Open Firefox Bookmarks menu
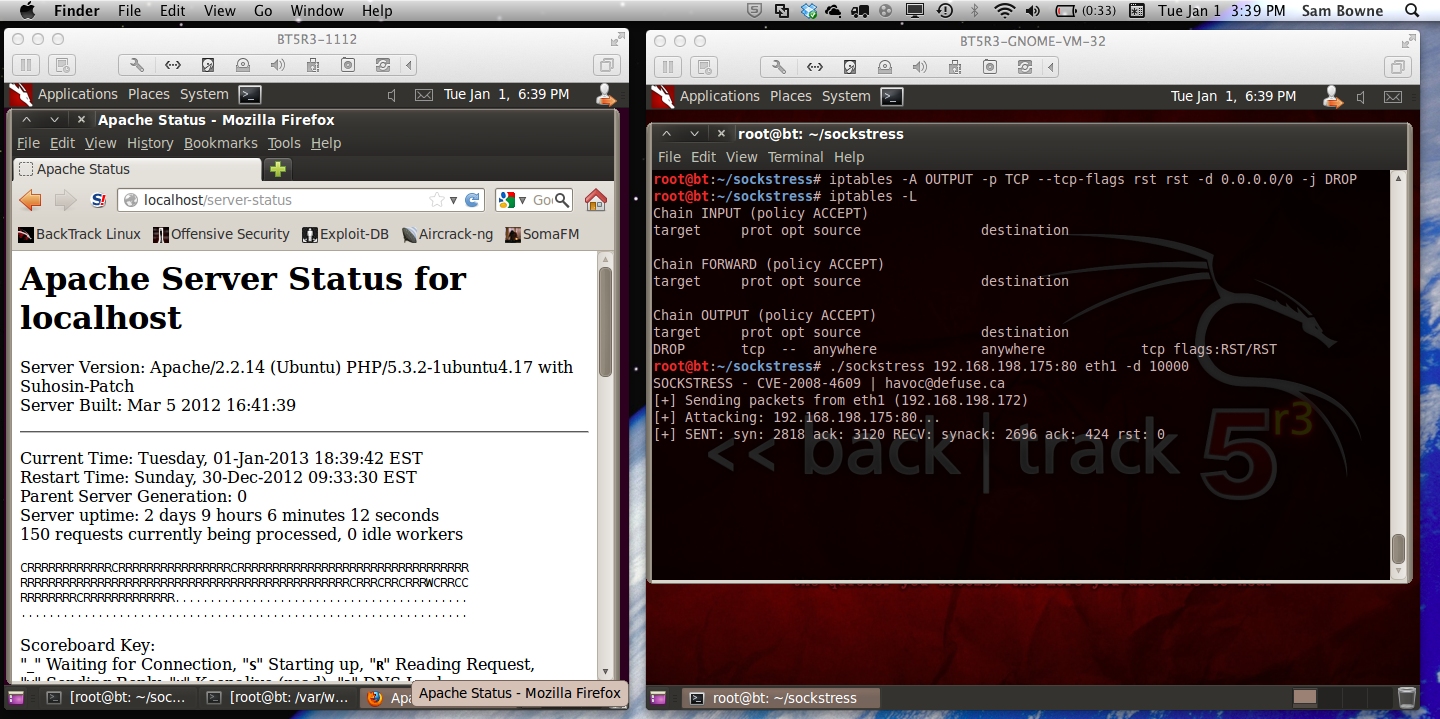 click(x=221, y=143)
